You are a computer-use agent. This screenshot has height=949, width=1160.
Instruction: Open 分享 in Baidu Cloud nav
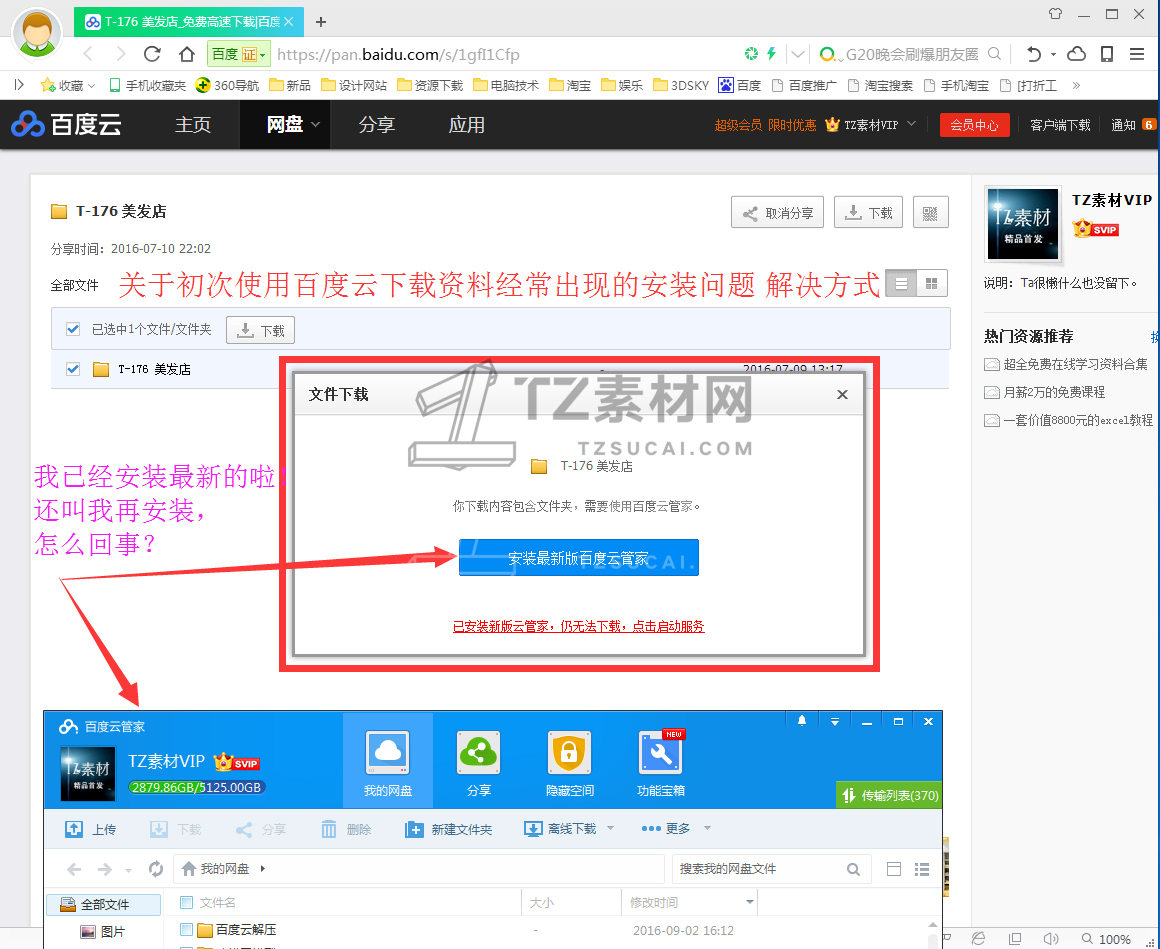tap(377, 124)
